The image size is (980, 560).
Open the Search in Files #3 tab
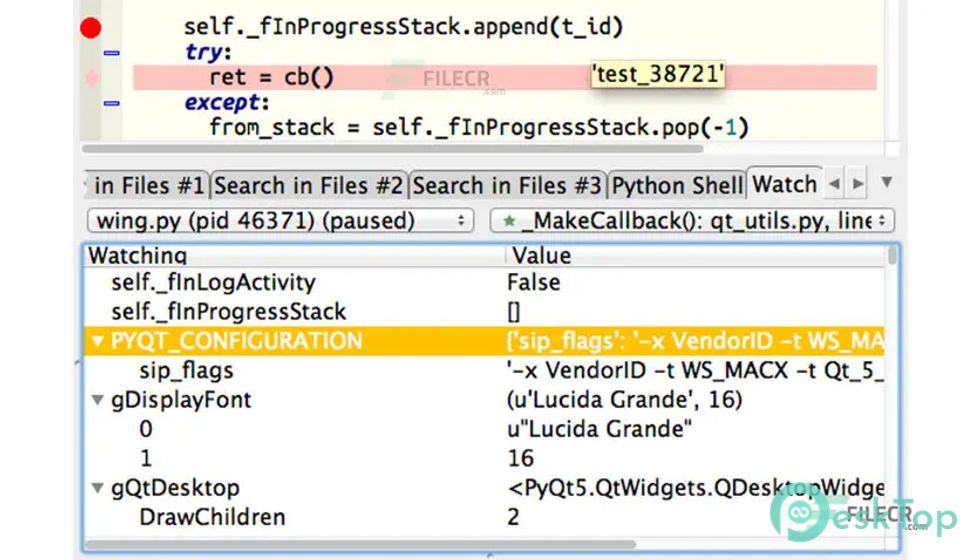507,185
